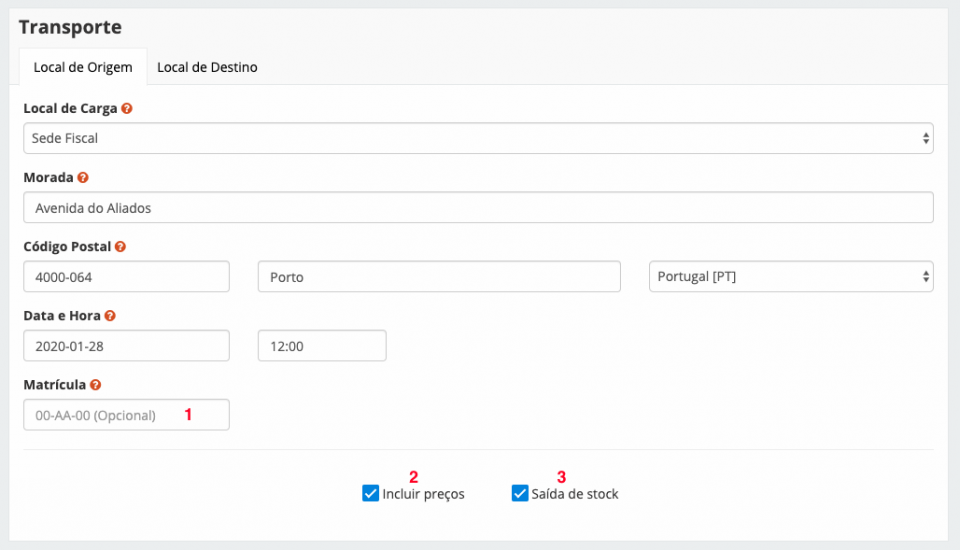This screenshot has width=960, height=550.
Task: Click the Porto city field
Action: tap(438, 277)
